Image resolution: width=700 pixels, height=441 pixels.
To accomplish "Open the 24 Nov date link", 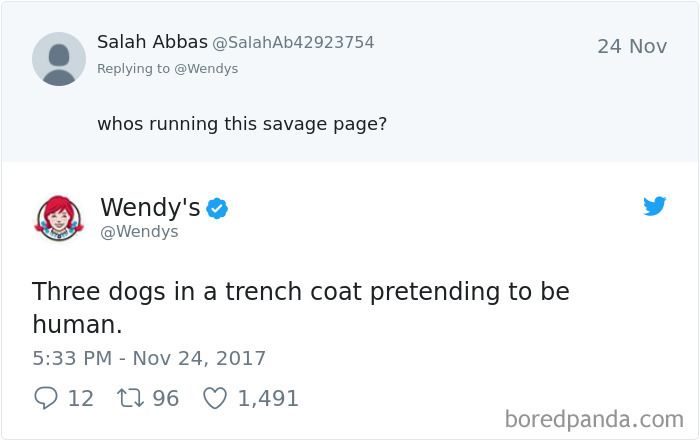I will coord(631,46).
